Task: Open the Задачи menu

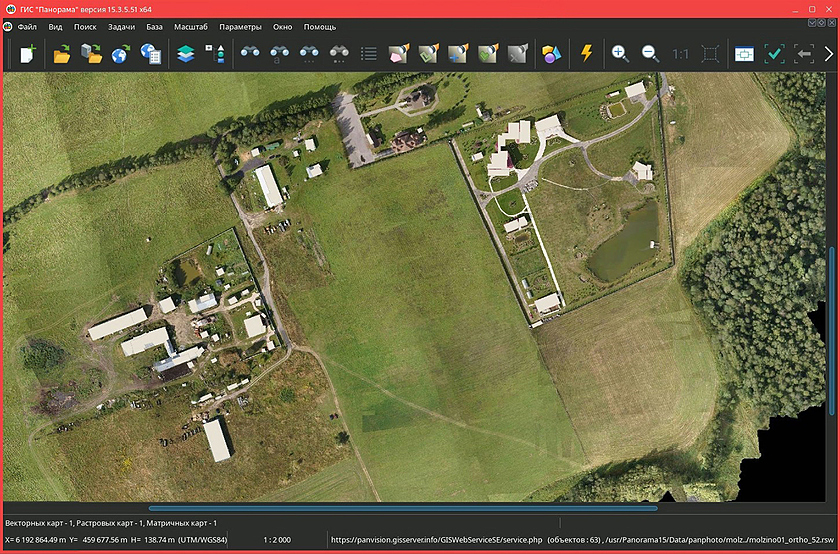Action: pos(121,27)
